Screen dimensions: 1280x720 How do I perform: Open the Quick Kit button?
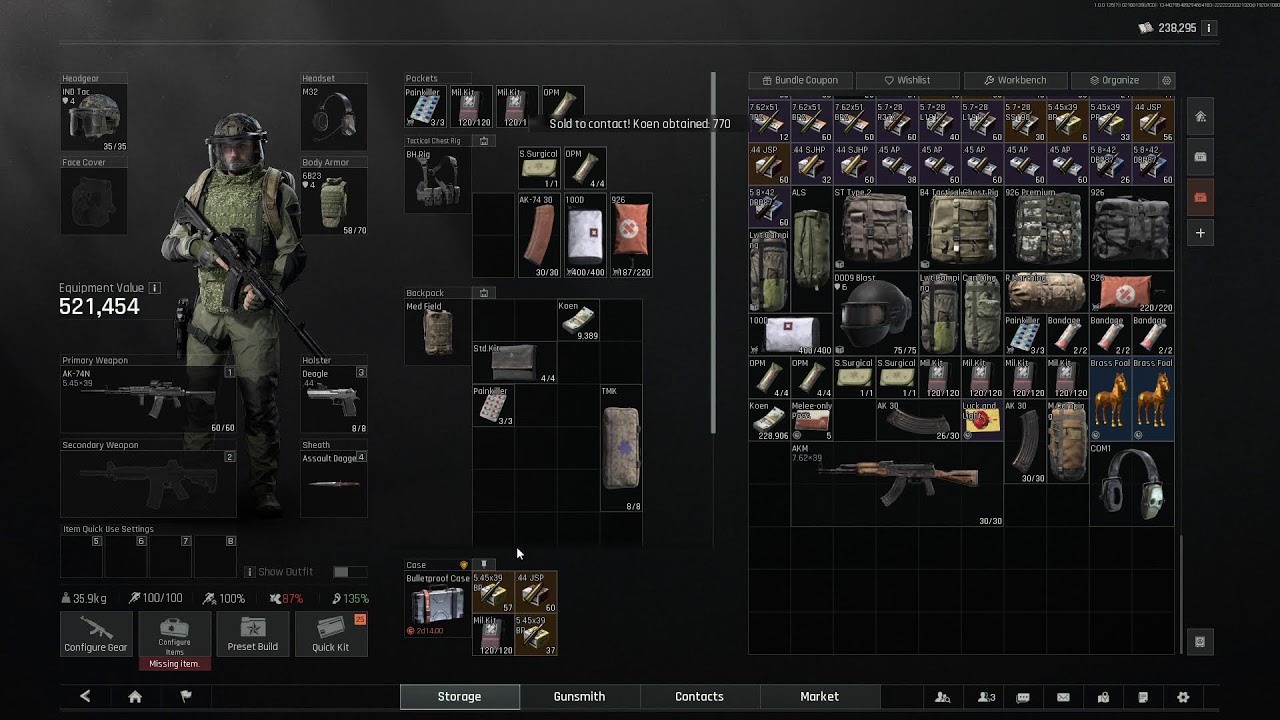[x=330, y=634]
